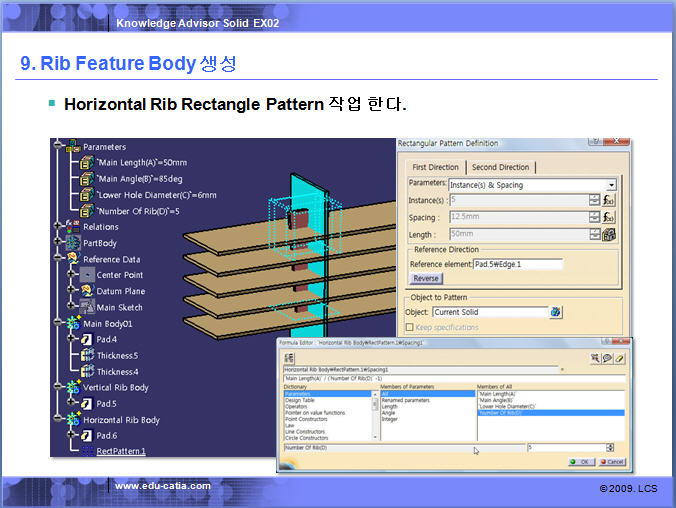Screen dimensions: 676x508
Task: Open formula editor icon beside Instance(s) field
Action: point(608,201)
